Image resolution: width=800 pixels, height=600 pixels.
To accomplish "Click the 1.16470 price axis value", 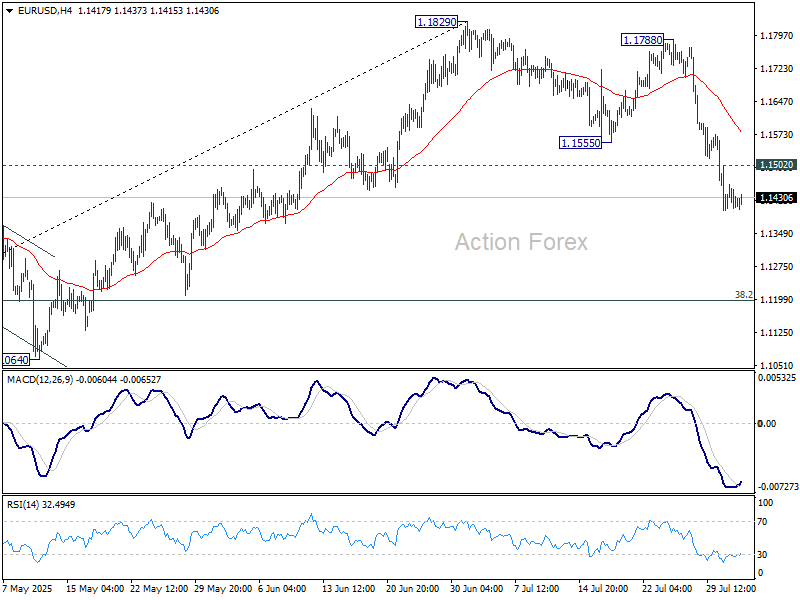I will click(x=777, y=102).
